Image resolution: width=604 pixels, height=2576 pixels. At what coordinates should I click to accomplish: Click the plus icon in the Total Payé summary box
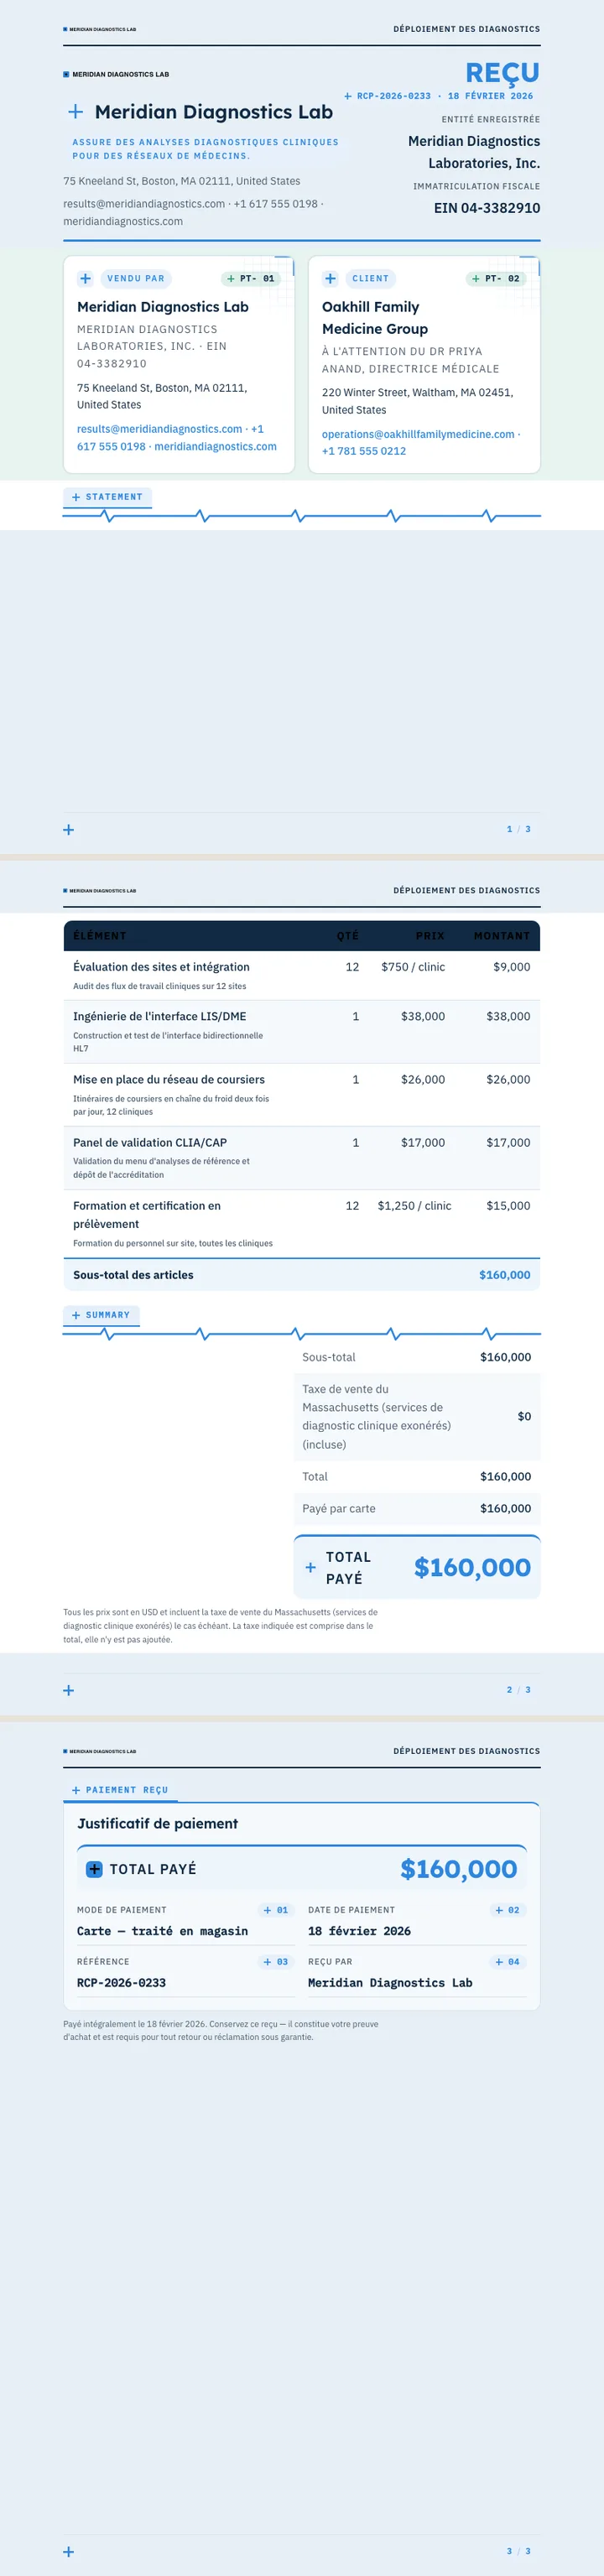[310, 1567]
